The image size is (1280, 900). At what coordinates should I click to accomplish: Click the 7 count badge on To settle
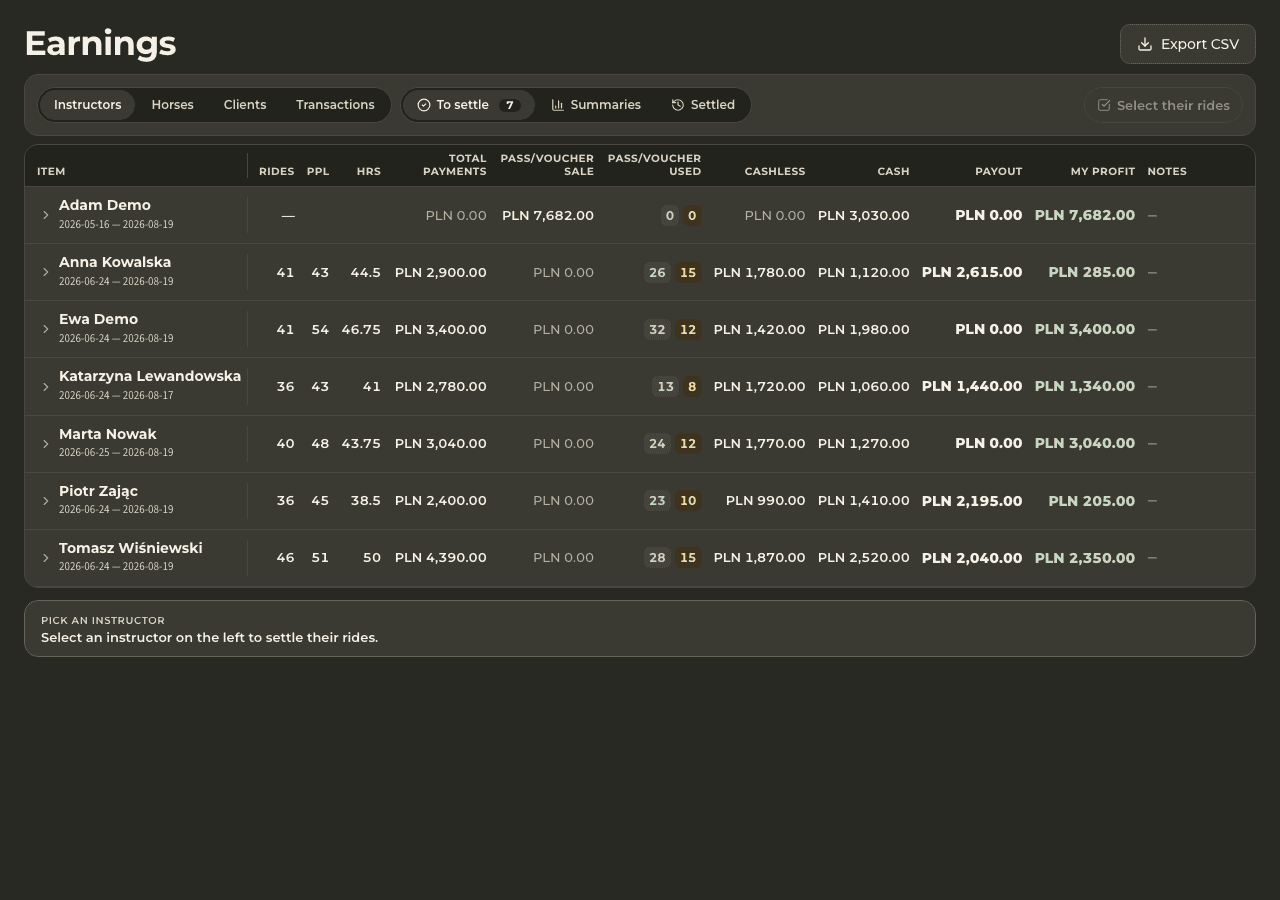510,105
